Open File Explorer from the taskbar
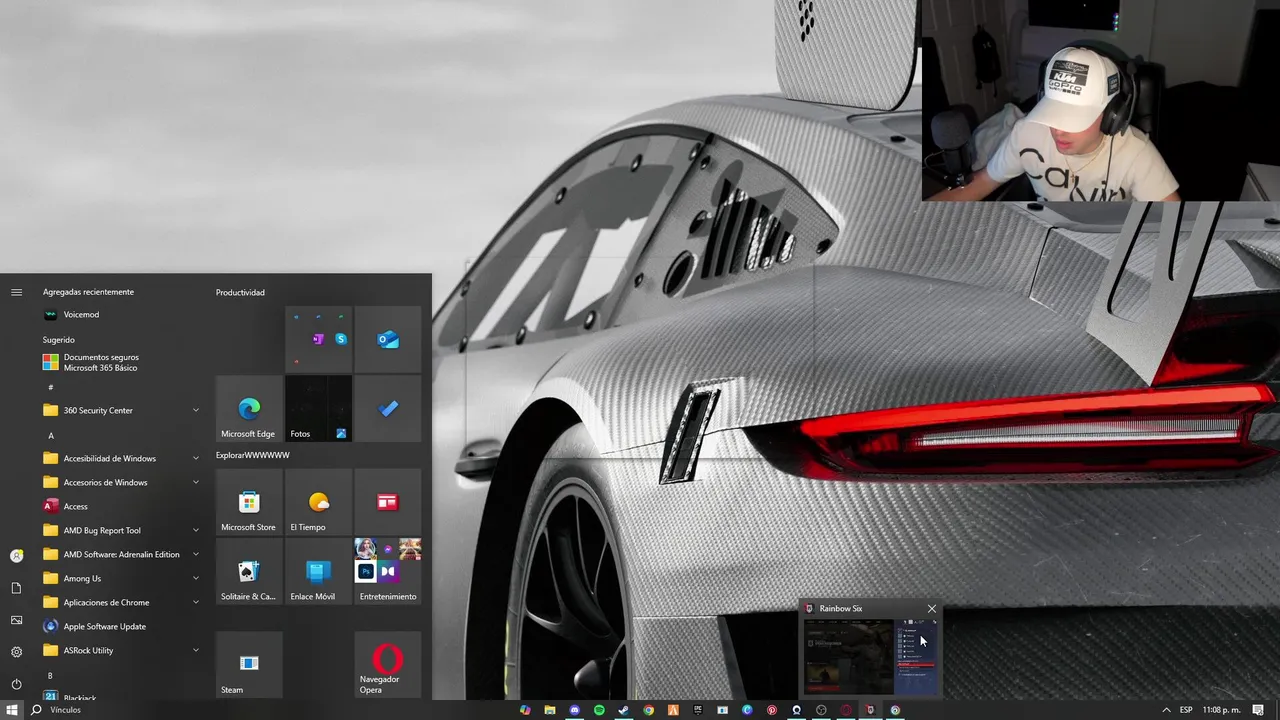Viewport: 1280px width, 720px height. [x=550, y=710]
